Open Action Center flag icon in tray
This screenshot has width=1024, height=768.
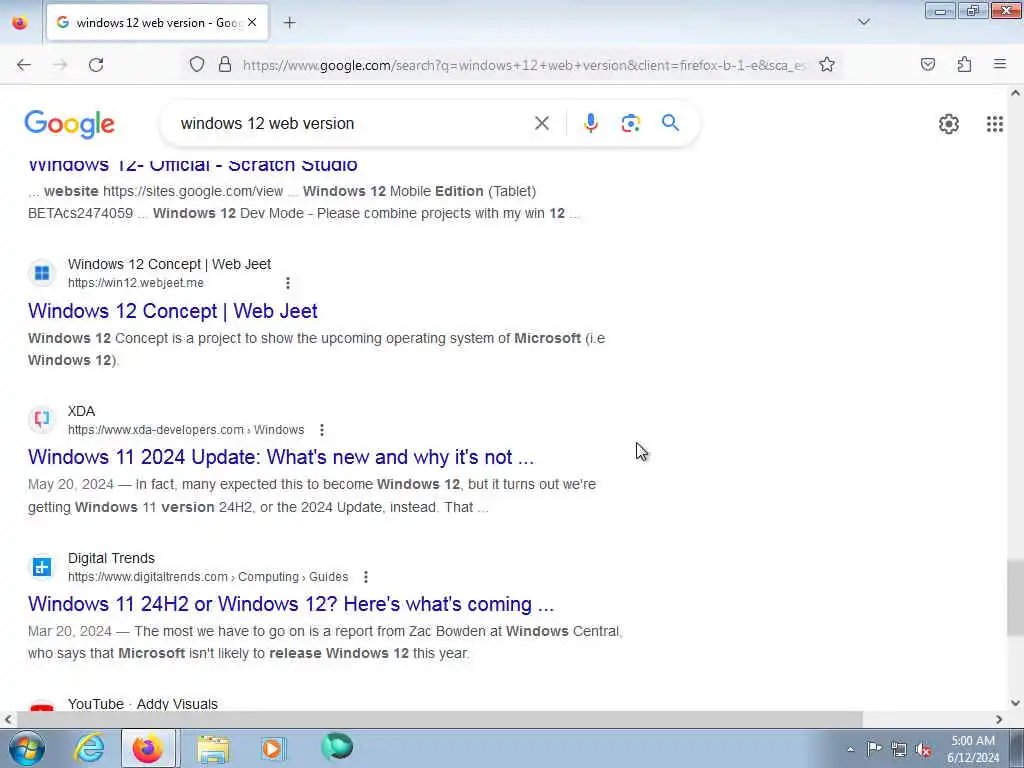(x=874, y=748)
